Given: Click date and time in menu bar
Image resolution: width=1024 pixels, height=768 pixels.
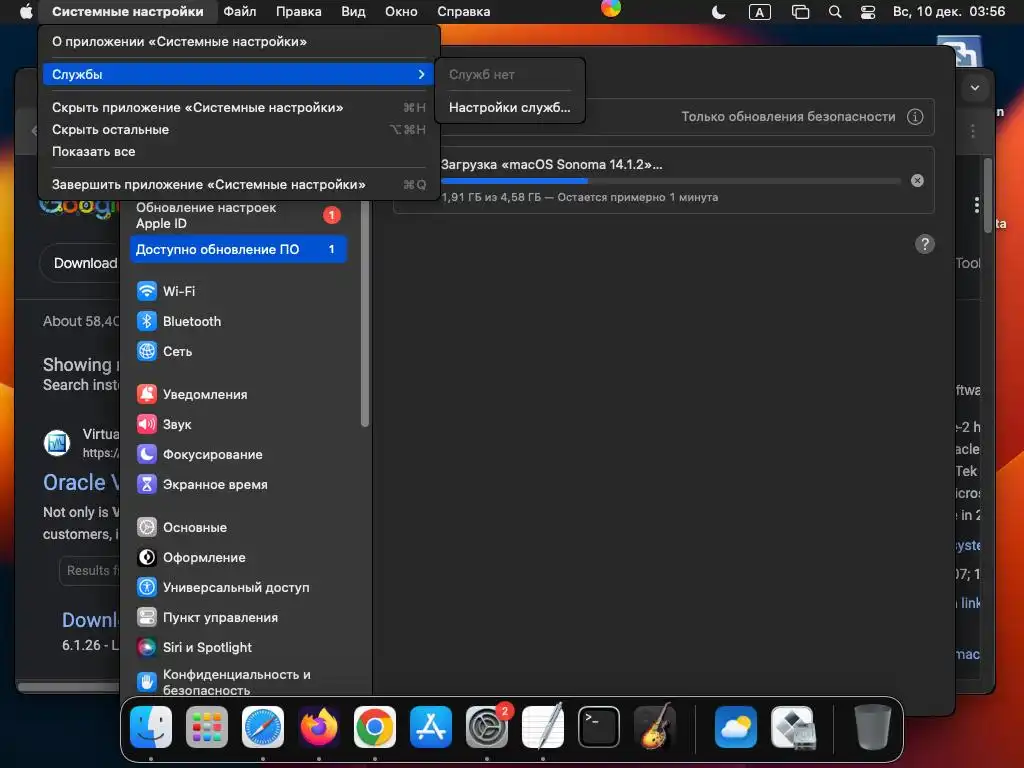Looking at the screenshot, I should pyautogui.click(x=949, y=12).
